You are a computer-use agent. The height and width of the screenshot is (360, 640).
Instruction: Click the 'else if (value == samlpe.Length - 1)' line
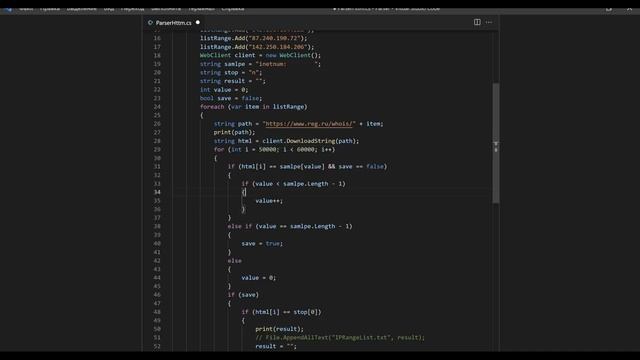(x=290, y=226)
